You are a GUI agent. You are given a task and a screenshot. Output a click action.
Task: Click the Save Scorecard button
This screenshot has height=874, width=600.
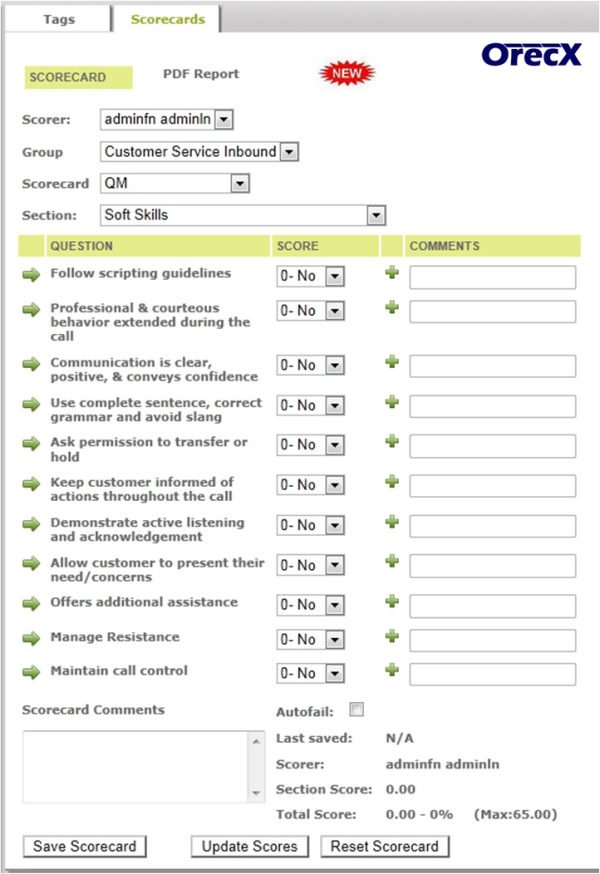point(85,846)
